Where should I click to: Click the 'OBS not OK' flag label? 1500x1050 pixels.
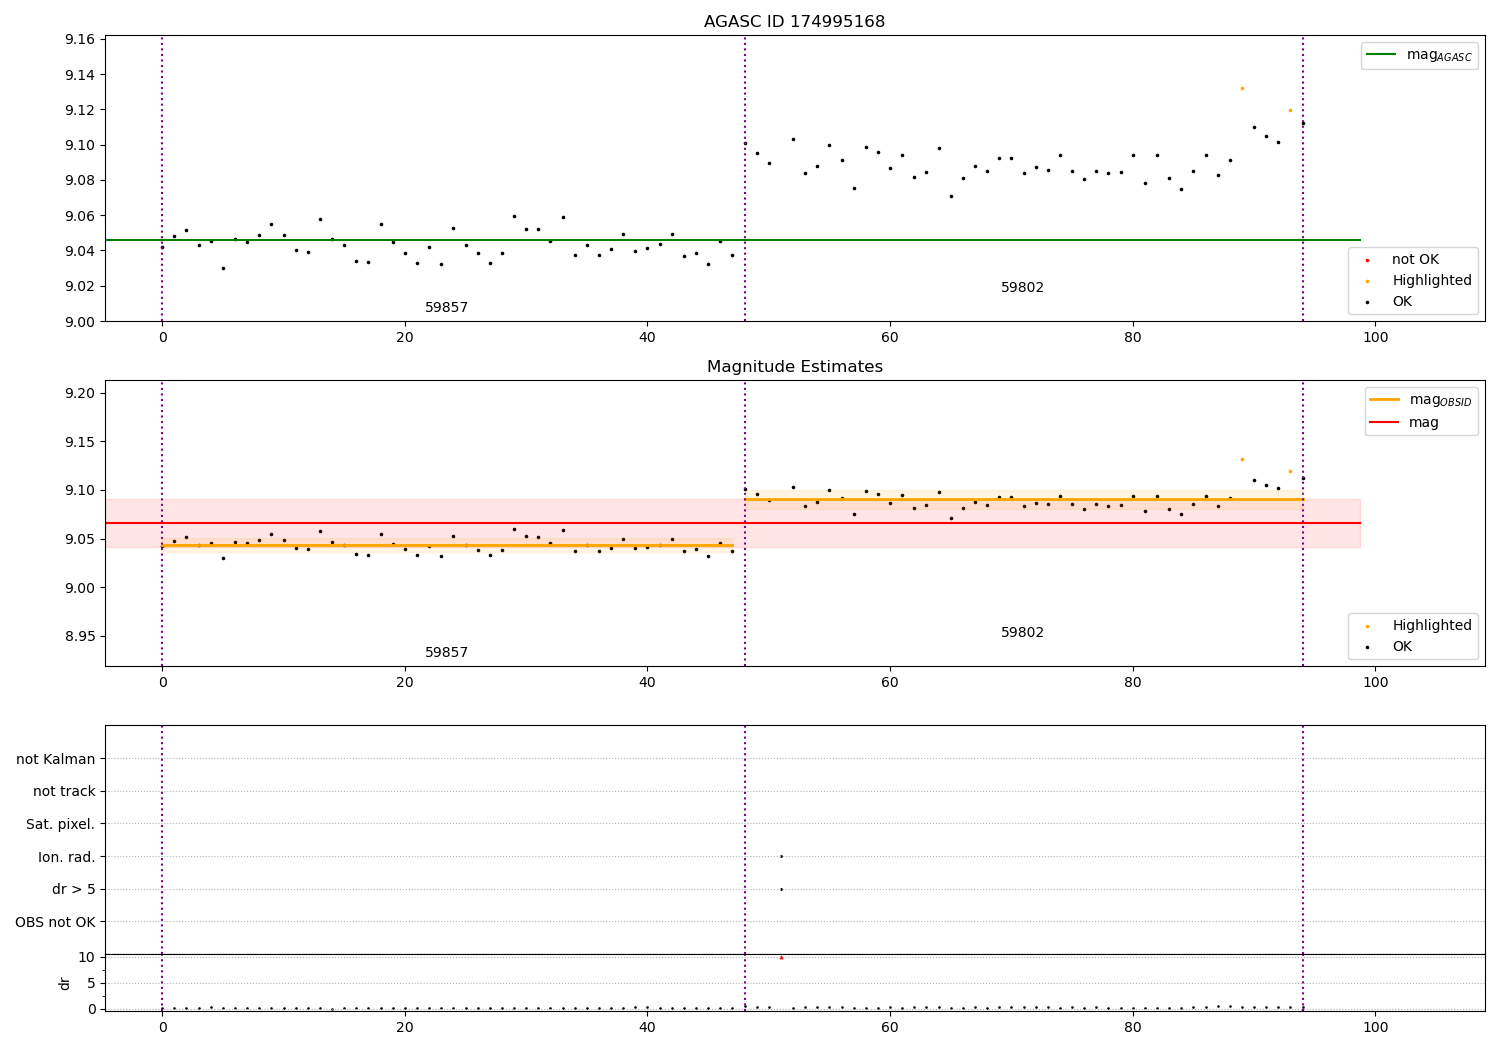(55, 922)
